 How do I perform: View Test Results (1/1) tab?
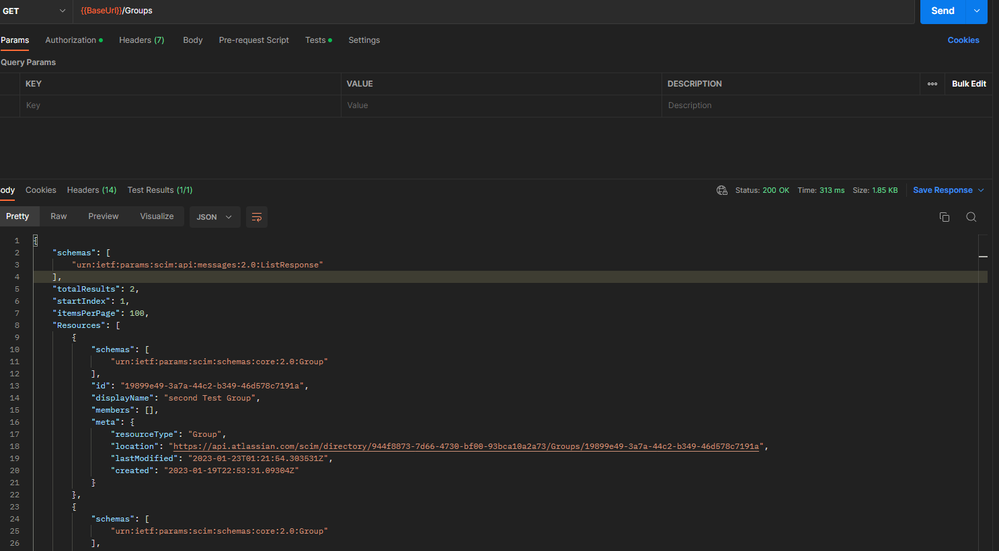160,190
